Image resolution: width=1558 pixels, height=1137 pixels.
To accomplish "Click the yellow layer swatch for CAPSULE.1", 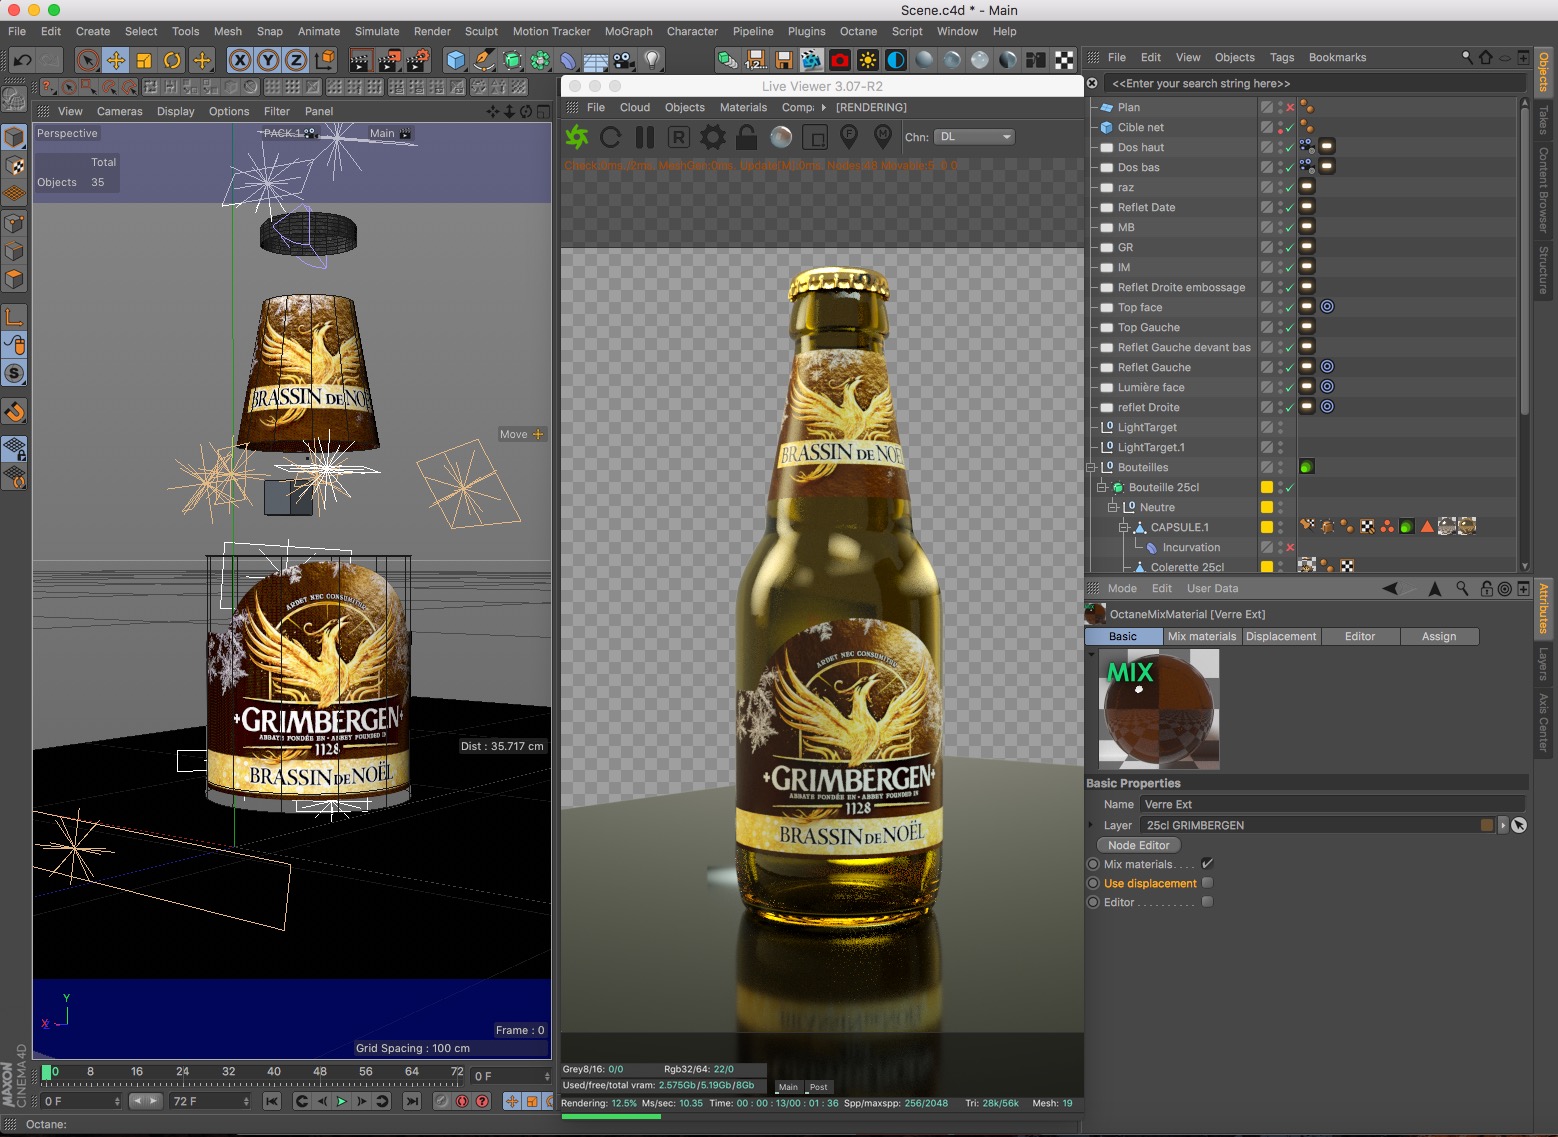I will tap(1267, 527).
